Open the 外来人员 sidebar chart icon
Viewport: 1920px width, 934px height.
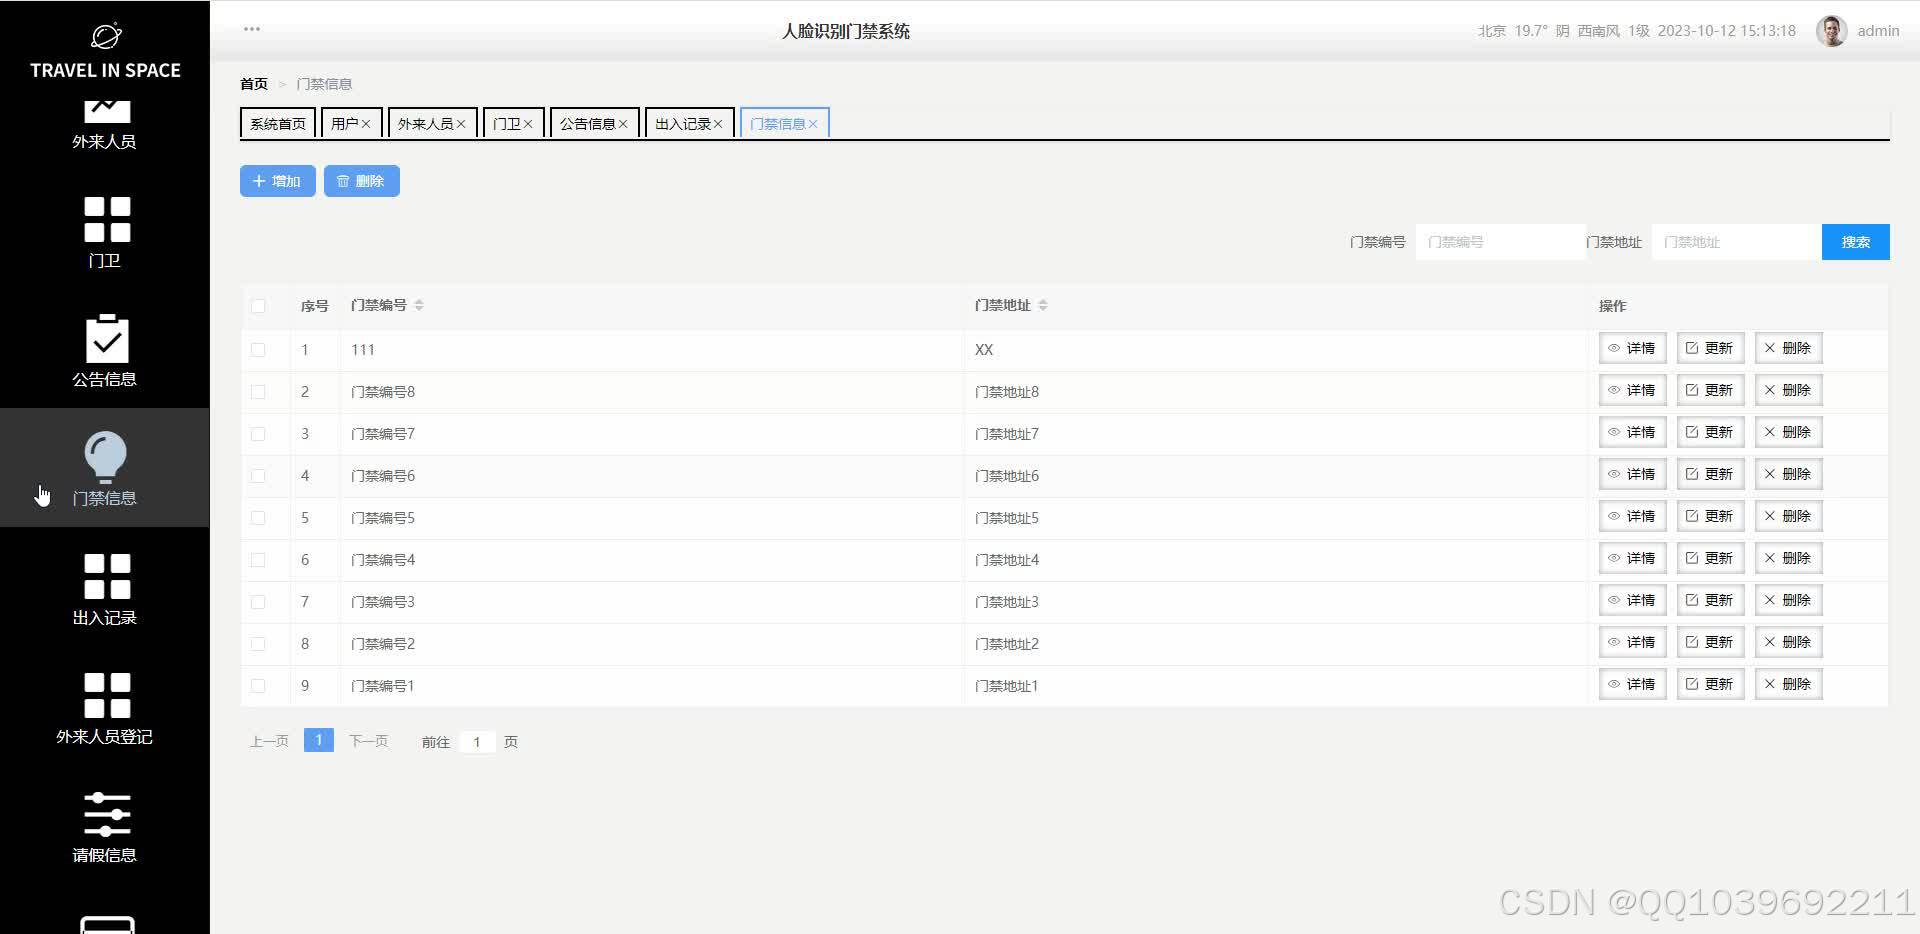point(107,110)
